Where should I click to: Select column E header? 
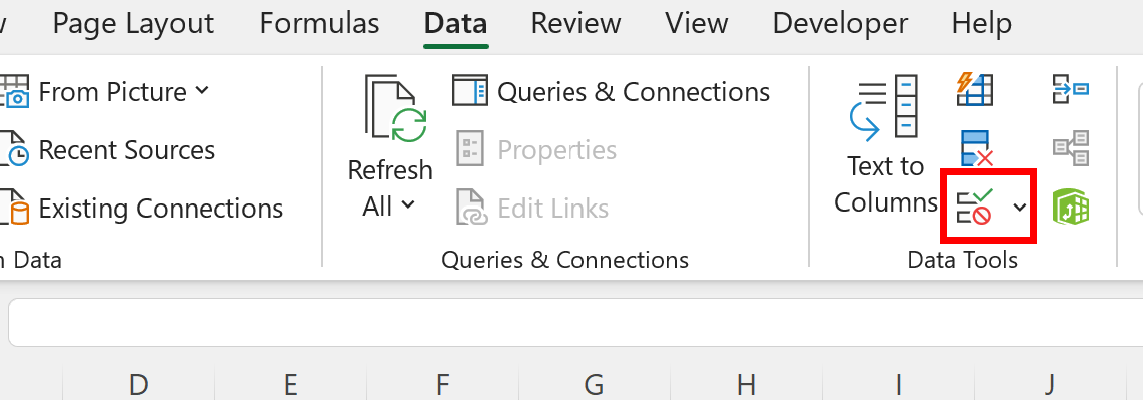point(290,384)
